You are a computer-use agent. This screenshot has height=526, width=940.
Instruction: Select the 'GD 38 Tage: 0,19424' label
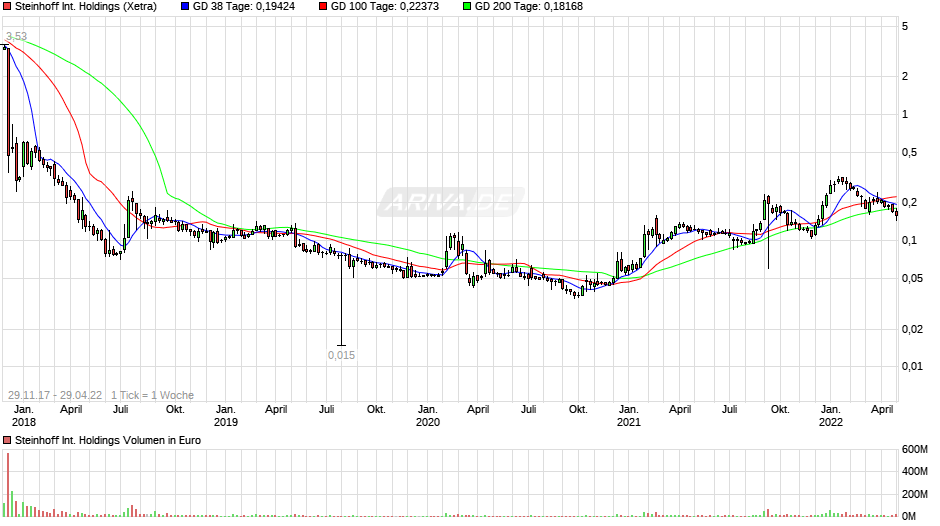(x=244, y=7)
